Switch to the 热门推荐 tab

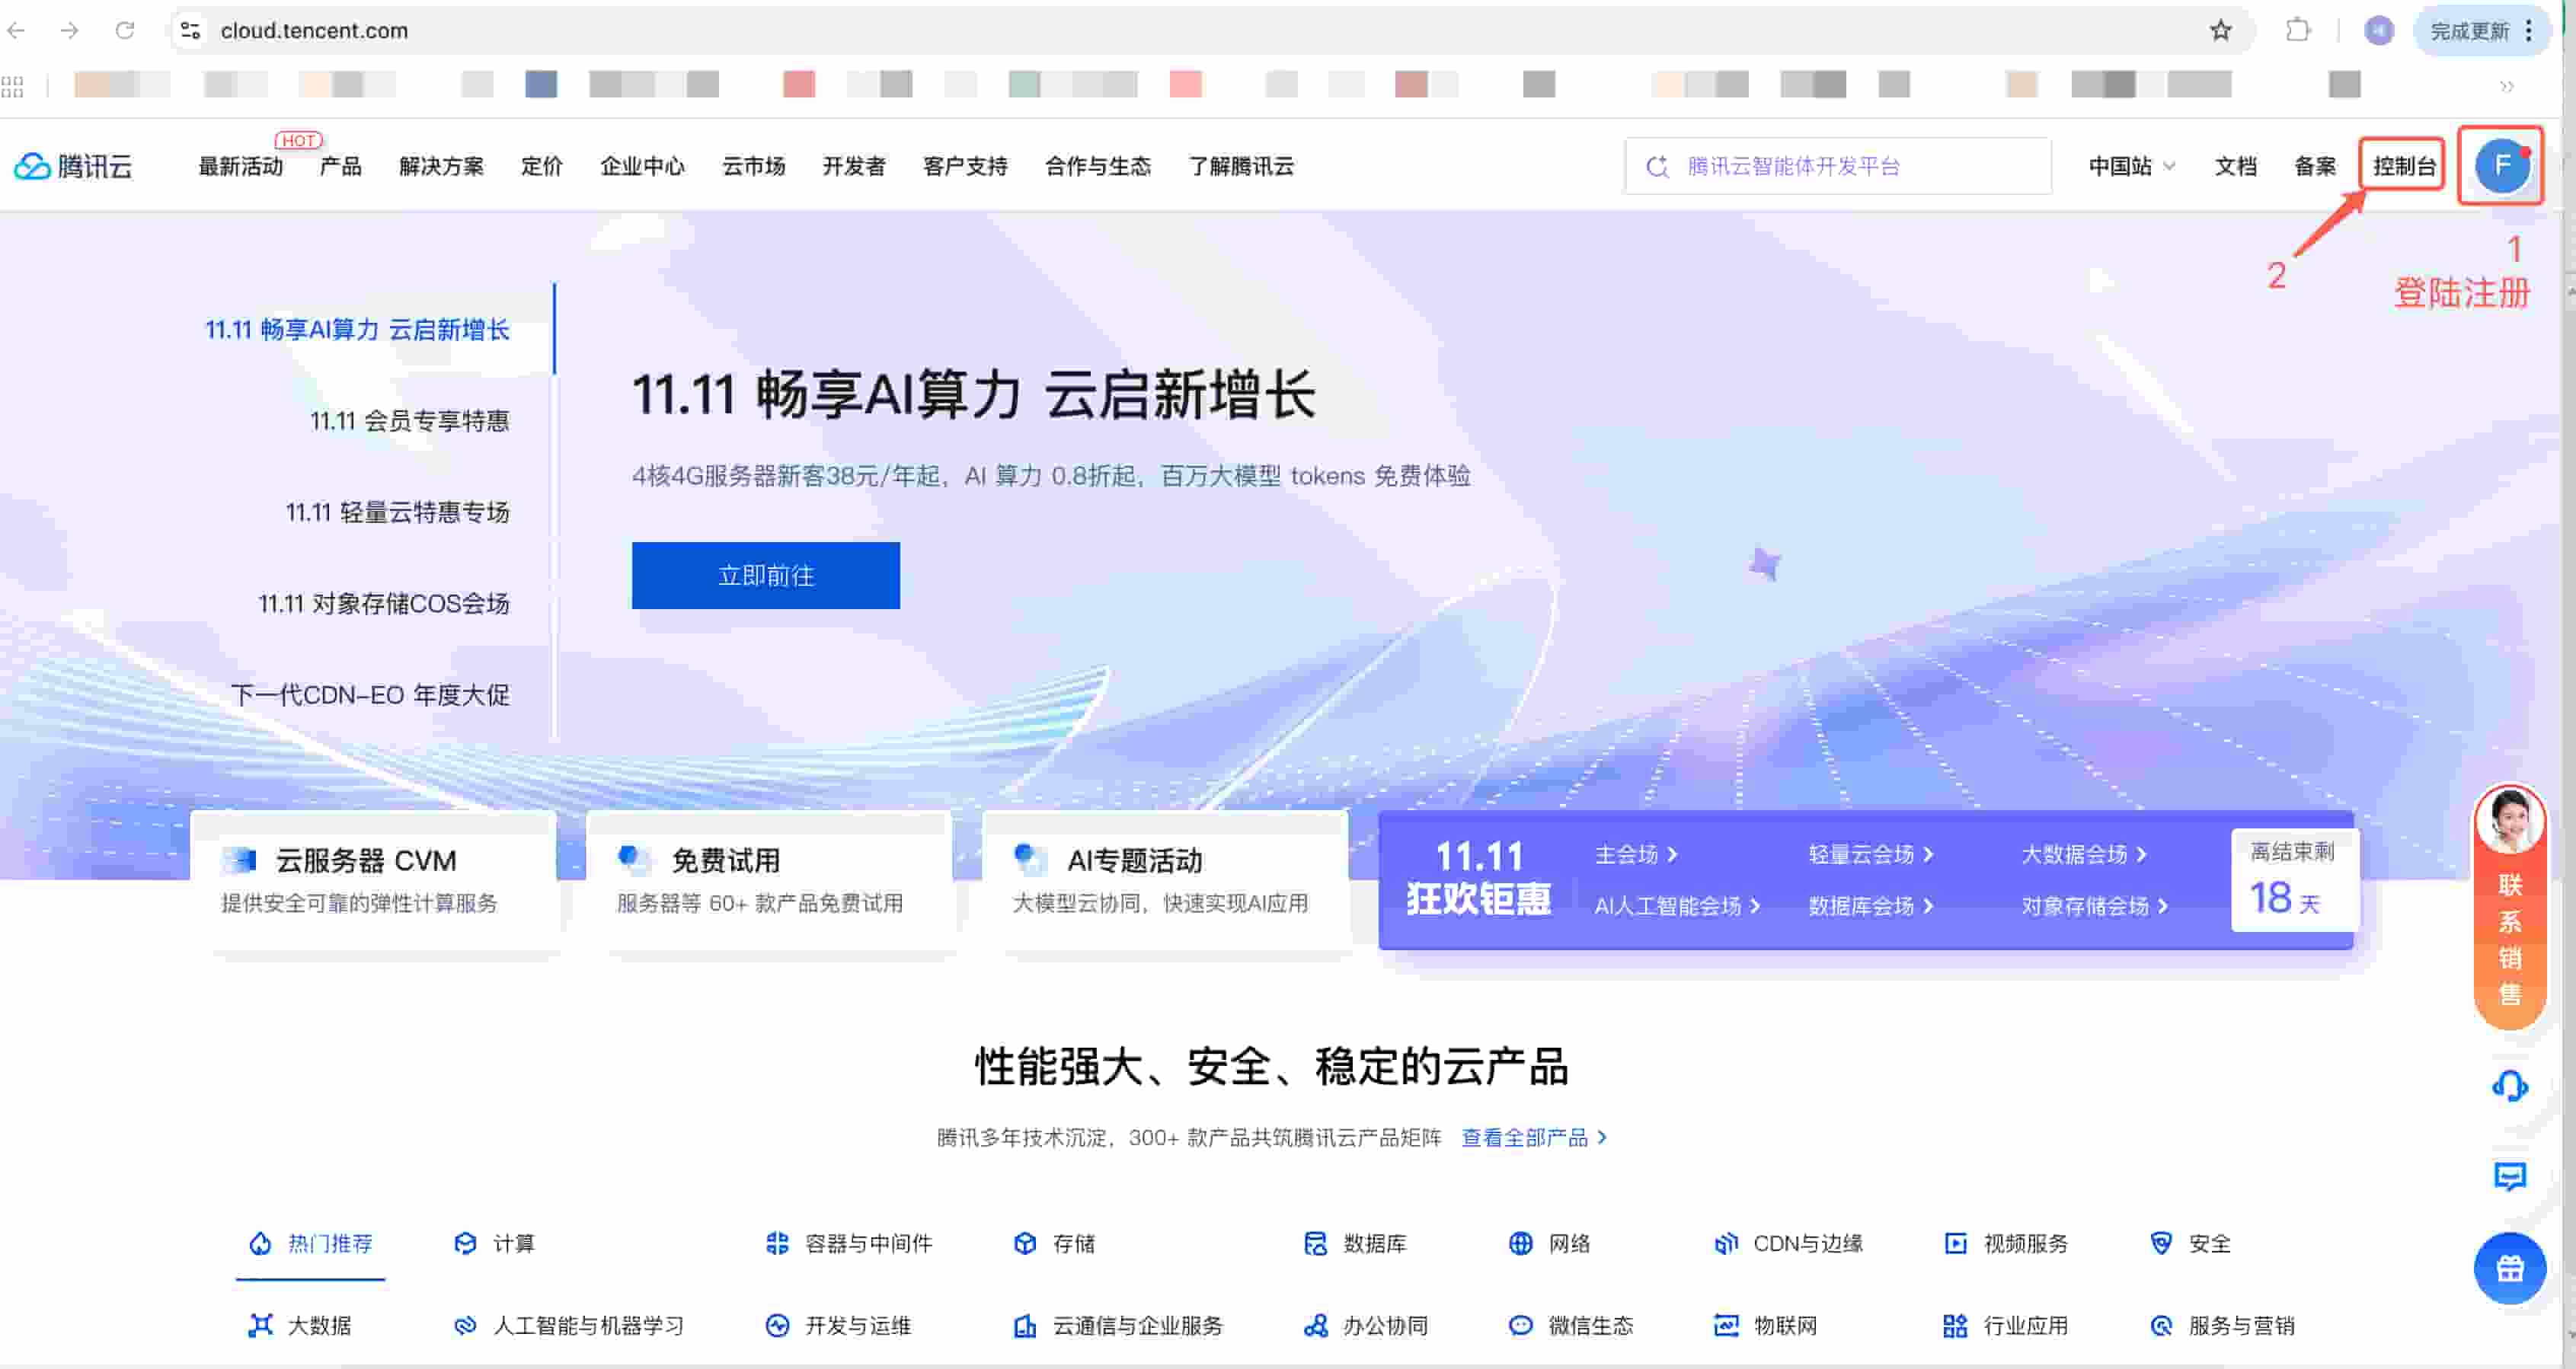point(310,1243)
